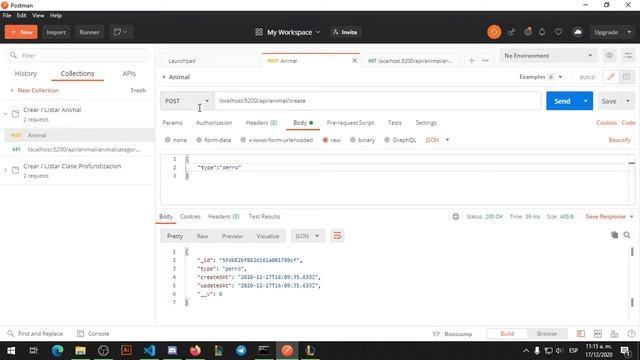Screen dimensions: 640x360
Task: Toggle response line wrap icon
Action: pyautogui.click(x=337, y=236)
